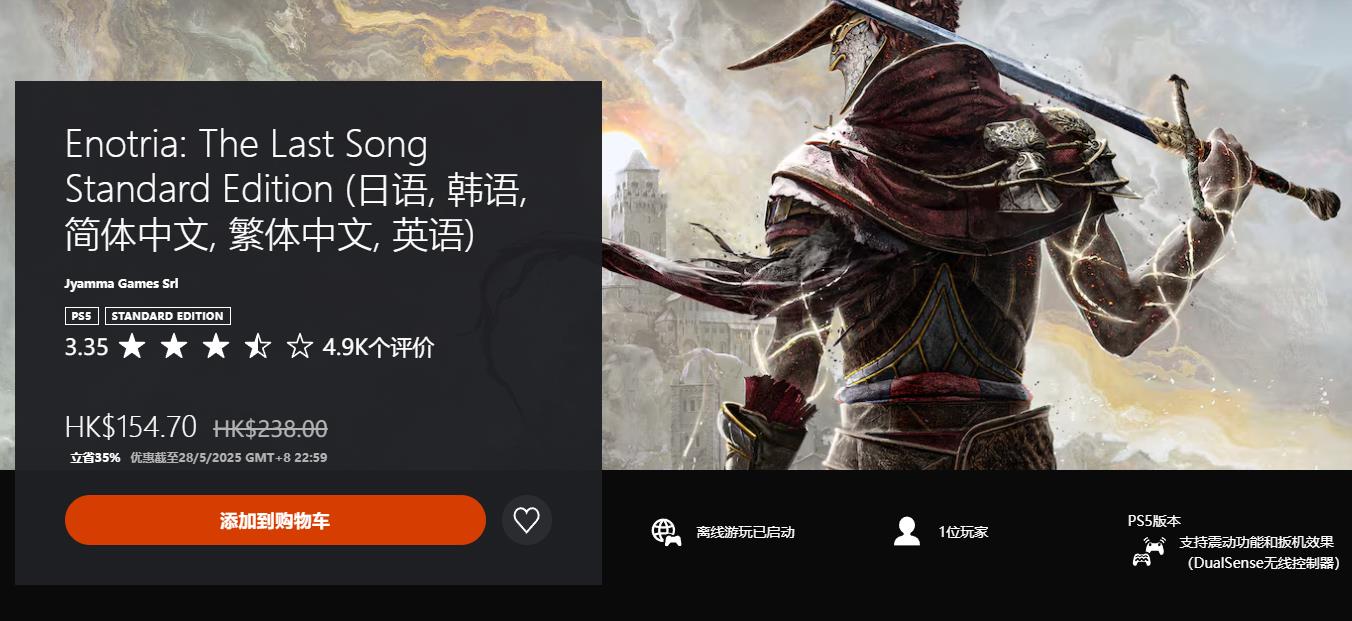The width and height of the screenshot is (1352, 621).
Task: Open the Jyamma Games Srl publisher link
Action: pyautogui.click(x=121, y=284)
